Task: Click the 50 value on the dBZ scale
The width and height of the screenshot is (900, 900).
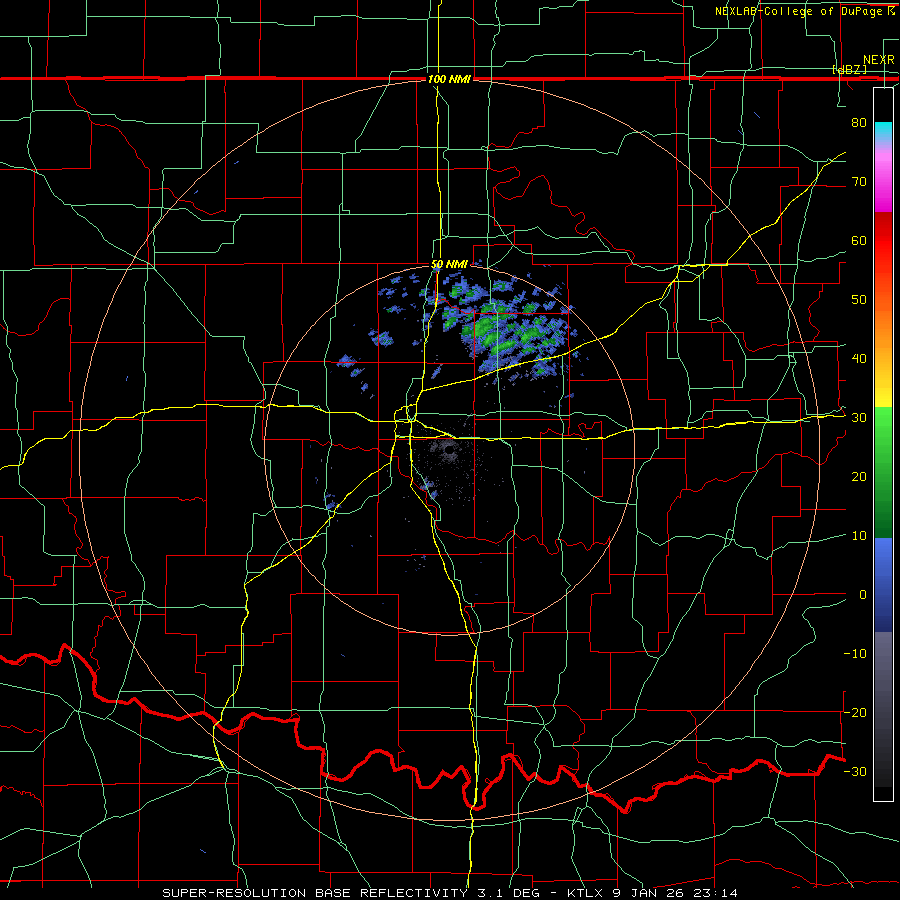Action: pos(859,300)
